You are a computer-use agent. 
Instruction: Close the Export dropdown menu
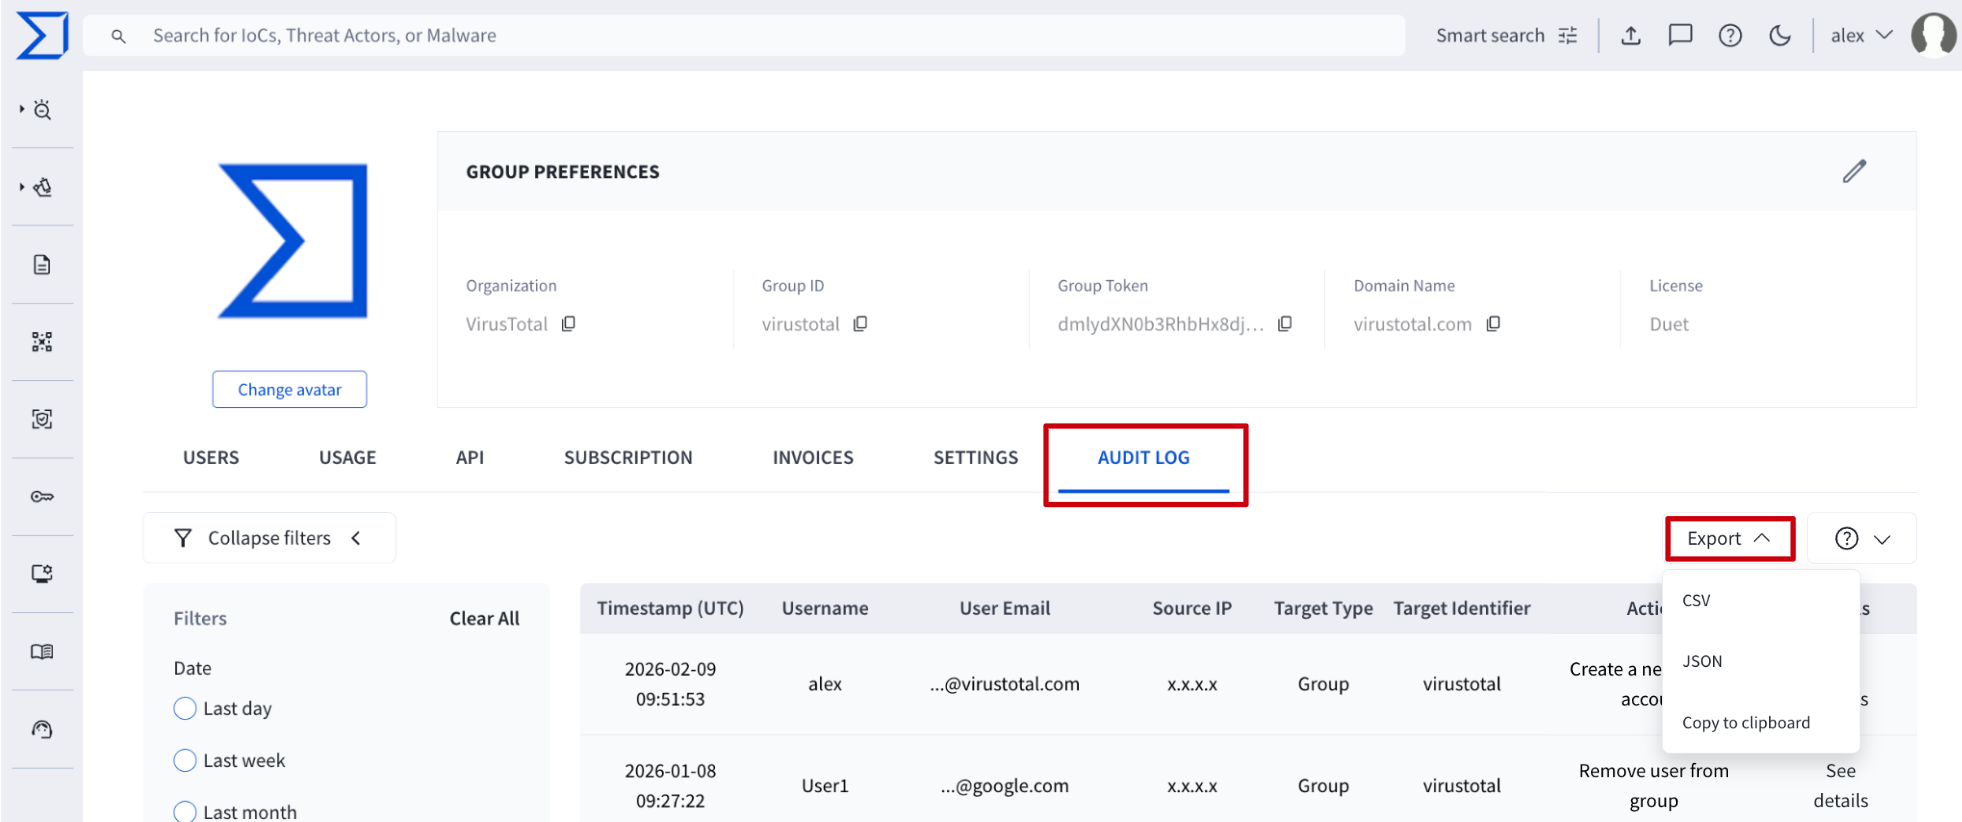coord(1729,538)
